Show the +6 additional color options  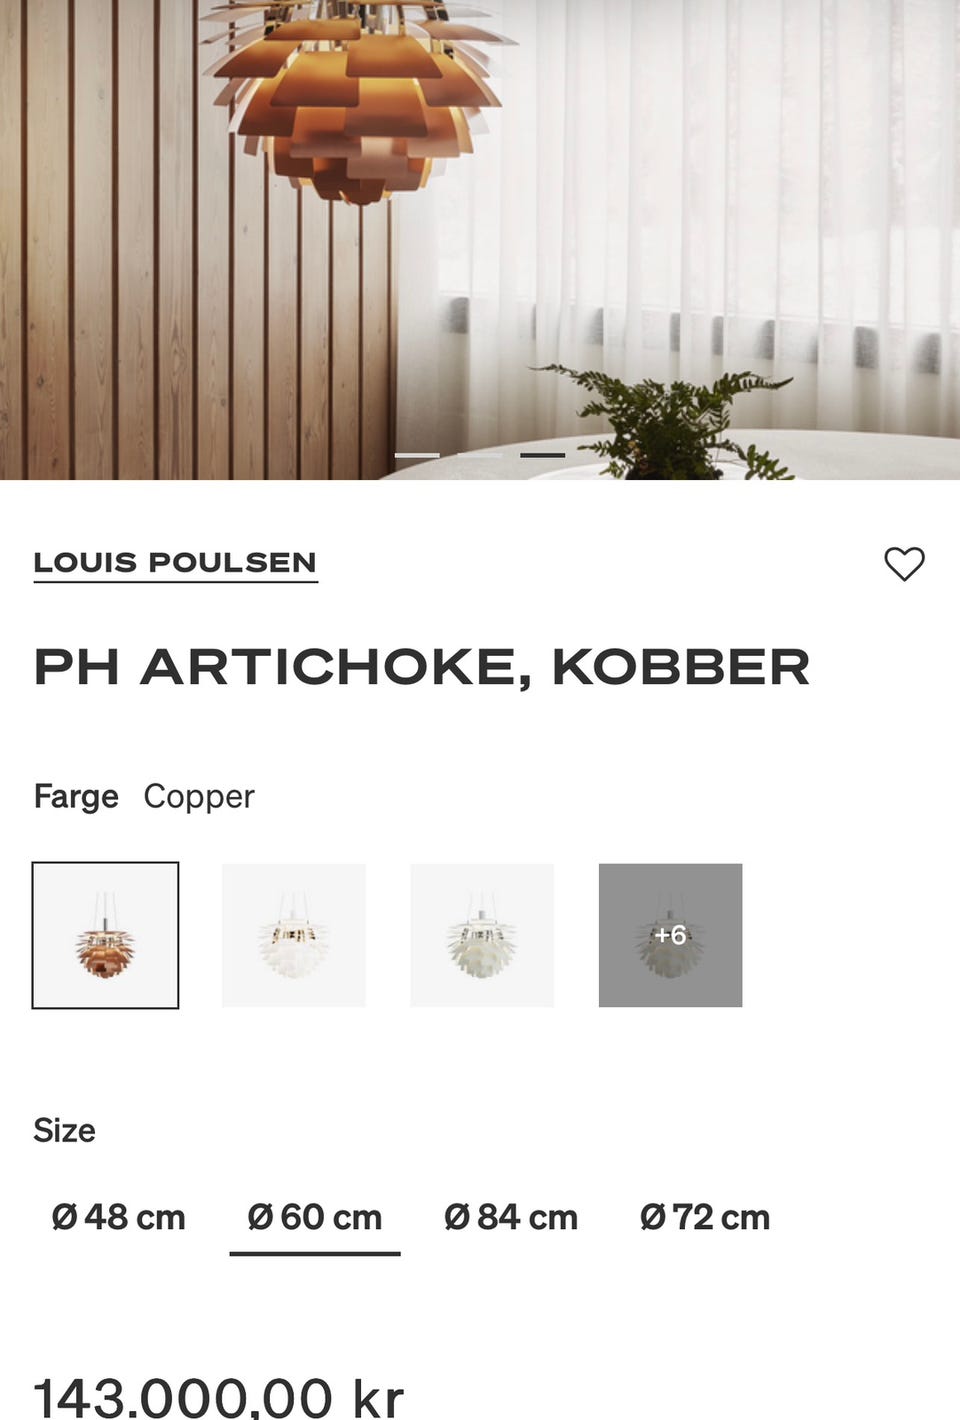(x=671, y=935)
